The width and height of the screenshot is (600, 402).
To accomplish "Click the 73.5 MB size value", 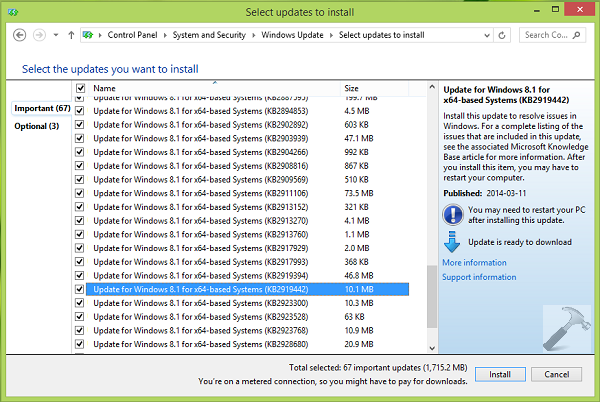I will coord(359,194).
